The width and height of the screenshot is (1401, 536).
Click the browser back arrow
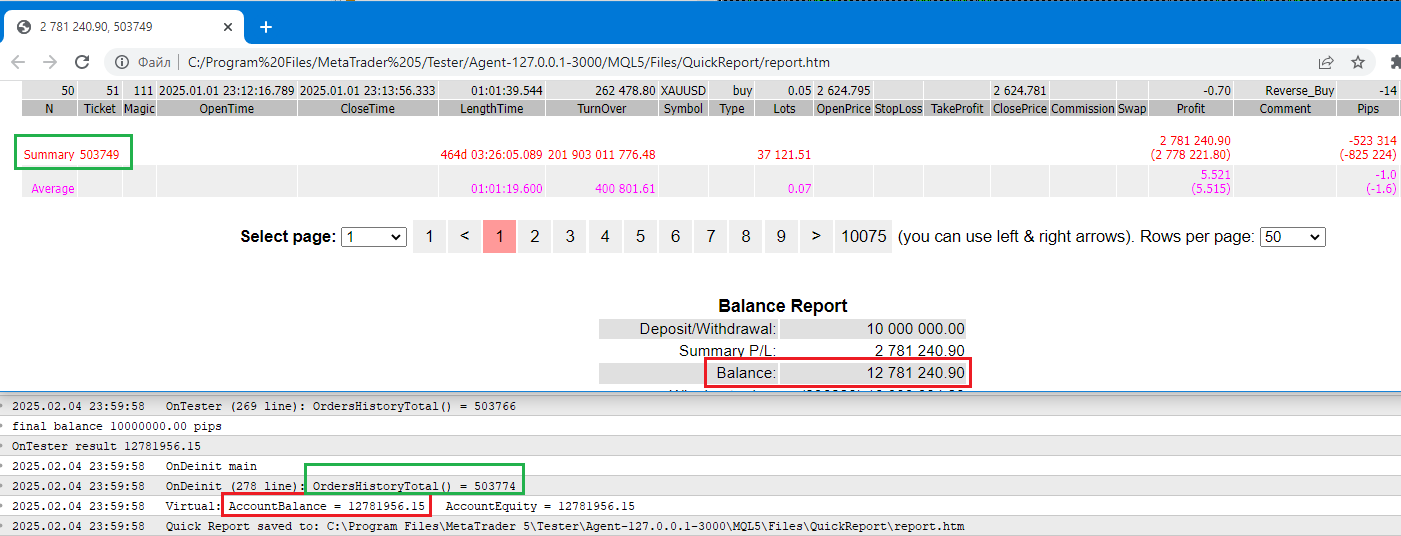pyautogui.click(x=18, y=62)
